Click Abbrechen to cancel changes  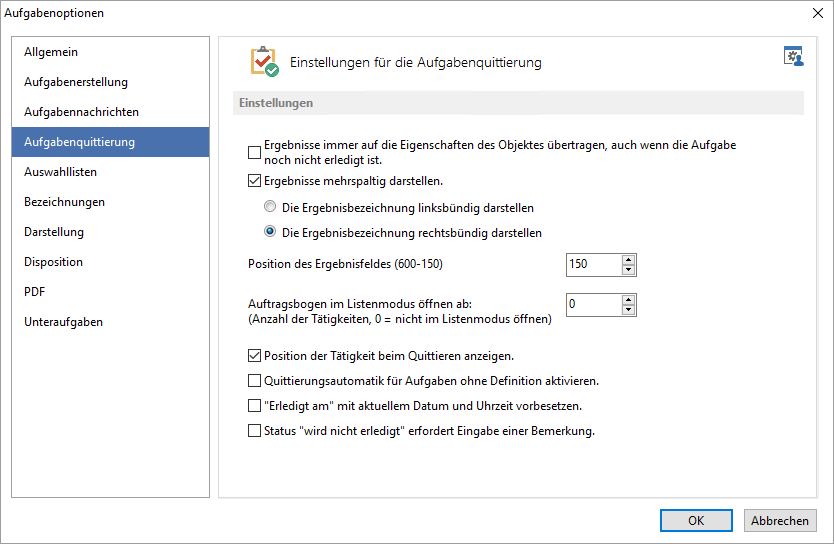click(780, 521)
